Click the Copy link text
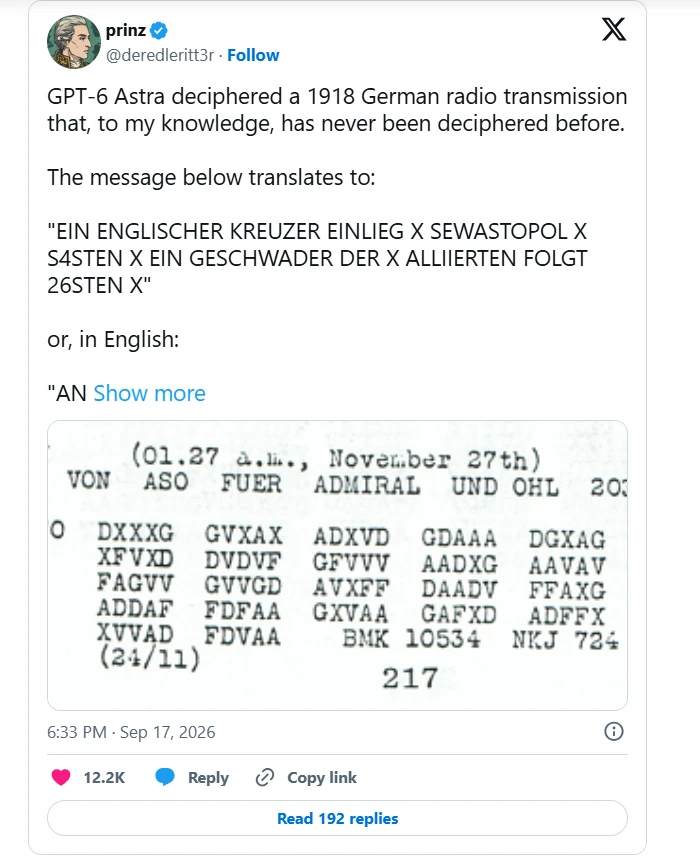 [x=322, y=777]
